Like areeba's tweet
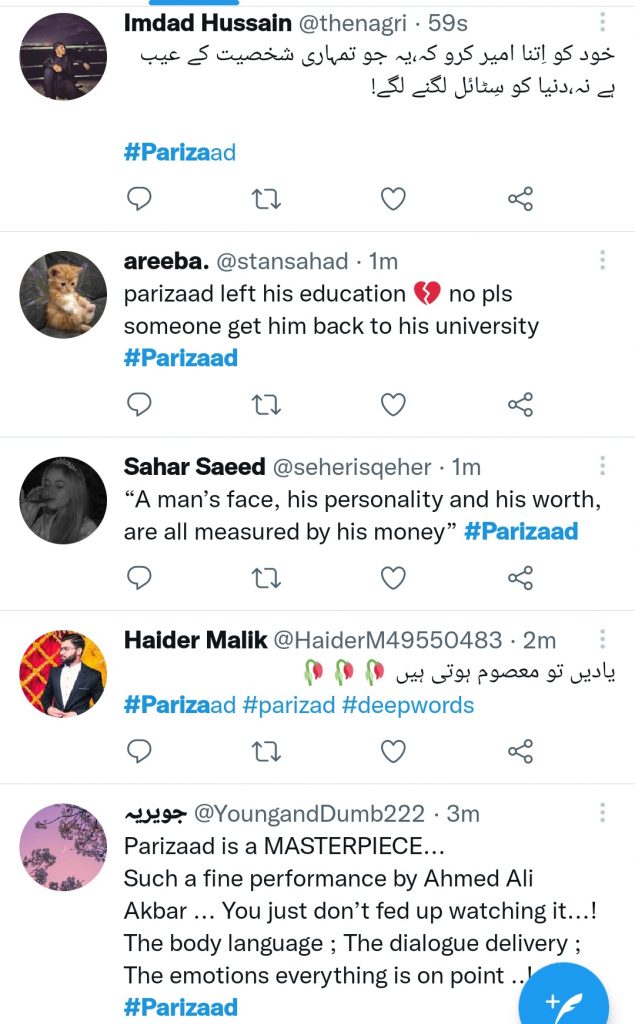Viewport: 635px width, 1024px height. click(393, 406)
